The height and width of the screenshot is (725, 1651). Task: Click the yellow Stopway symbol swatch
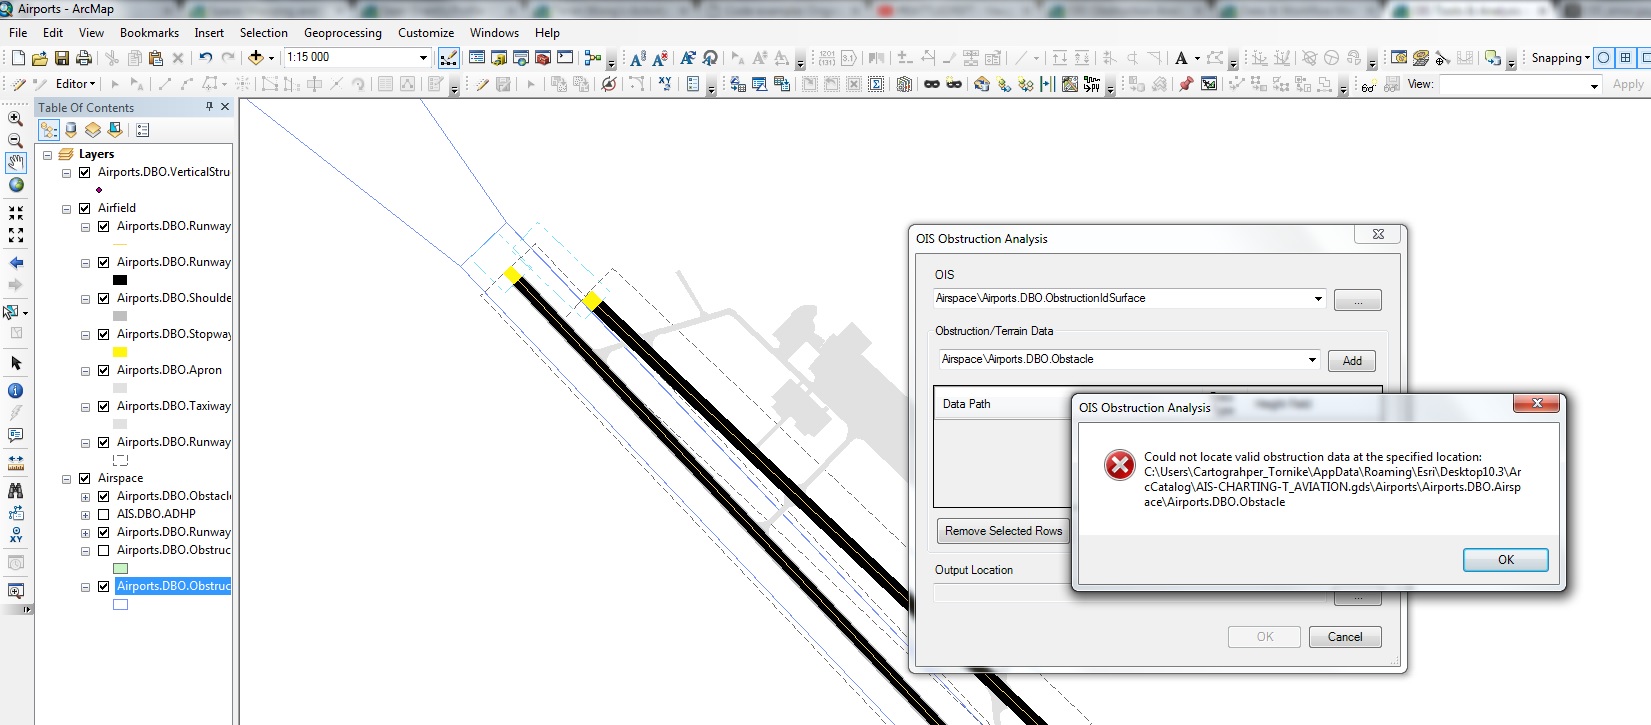point(120,352)
